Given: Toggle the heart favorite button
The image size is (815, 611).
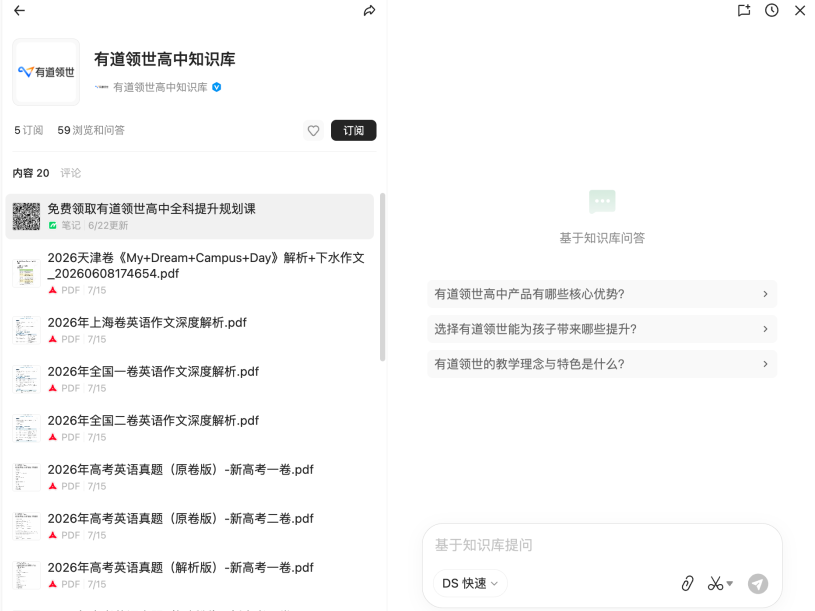Looking at the screenshot, I should coord(313,130).
